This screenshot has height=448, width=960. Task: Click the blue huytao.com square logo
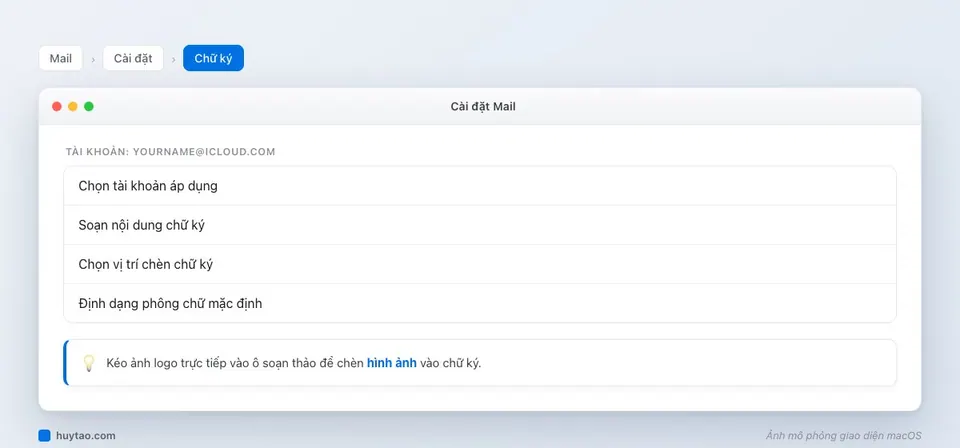[44, 436]
